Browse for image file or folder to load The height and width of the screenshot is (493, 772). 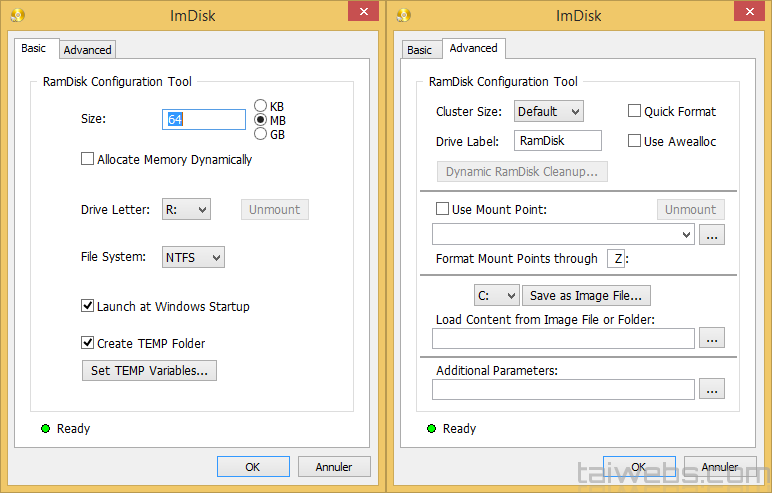[712, 338]
